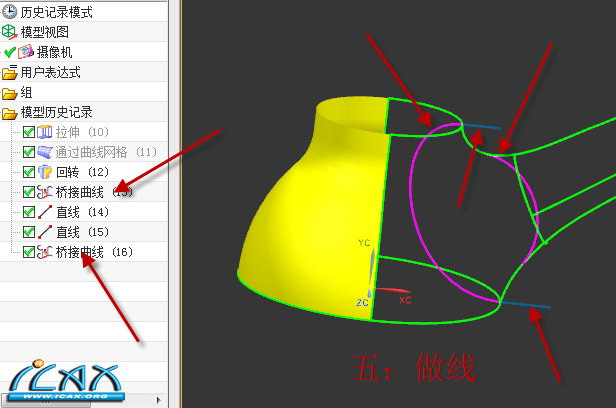Select the 拉伸 (10) feature label
Image resolution: width=616 pixels, height=408 pixels.
(82, 132)
